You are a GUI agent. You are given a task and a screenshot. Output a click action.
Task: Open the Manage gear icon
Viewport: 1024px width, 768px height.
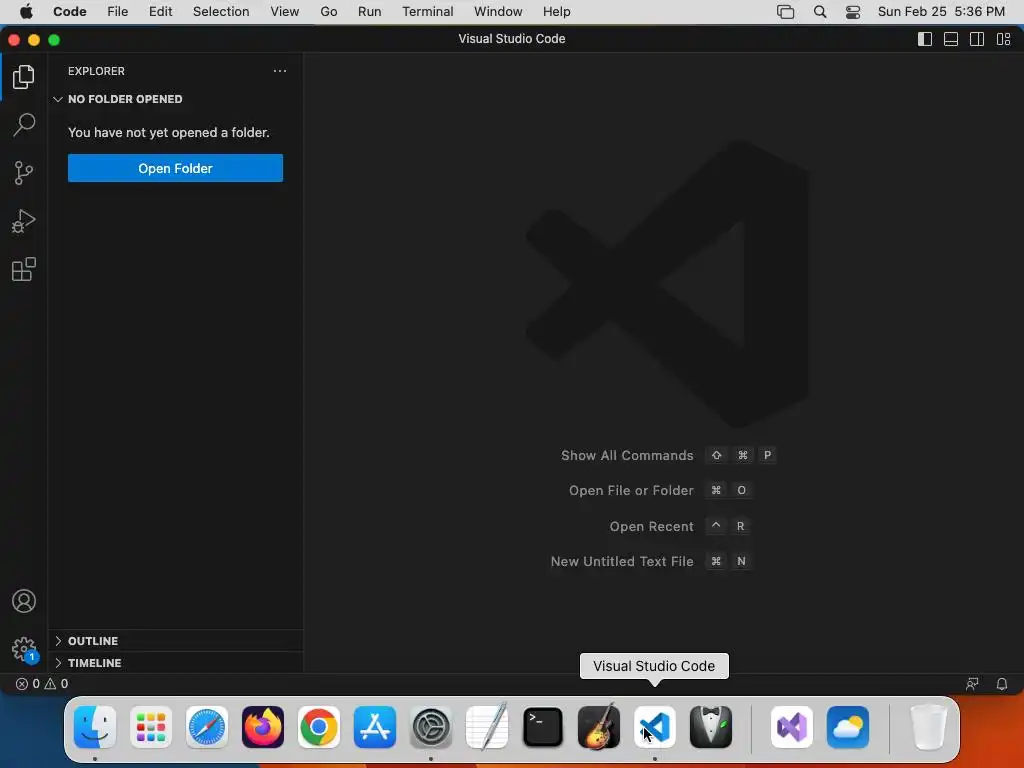click(24, 649)
